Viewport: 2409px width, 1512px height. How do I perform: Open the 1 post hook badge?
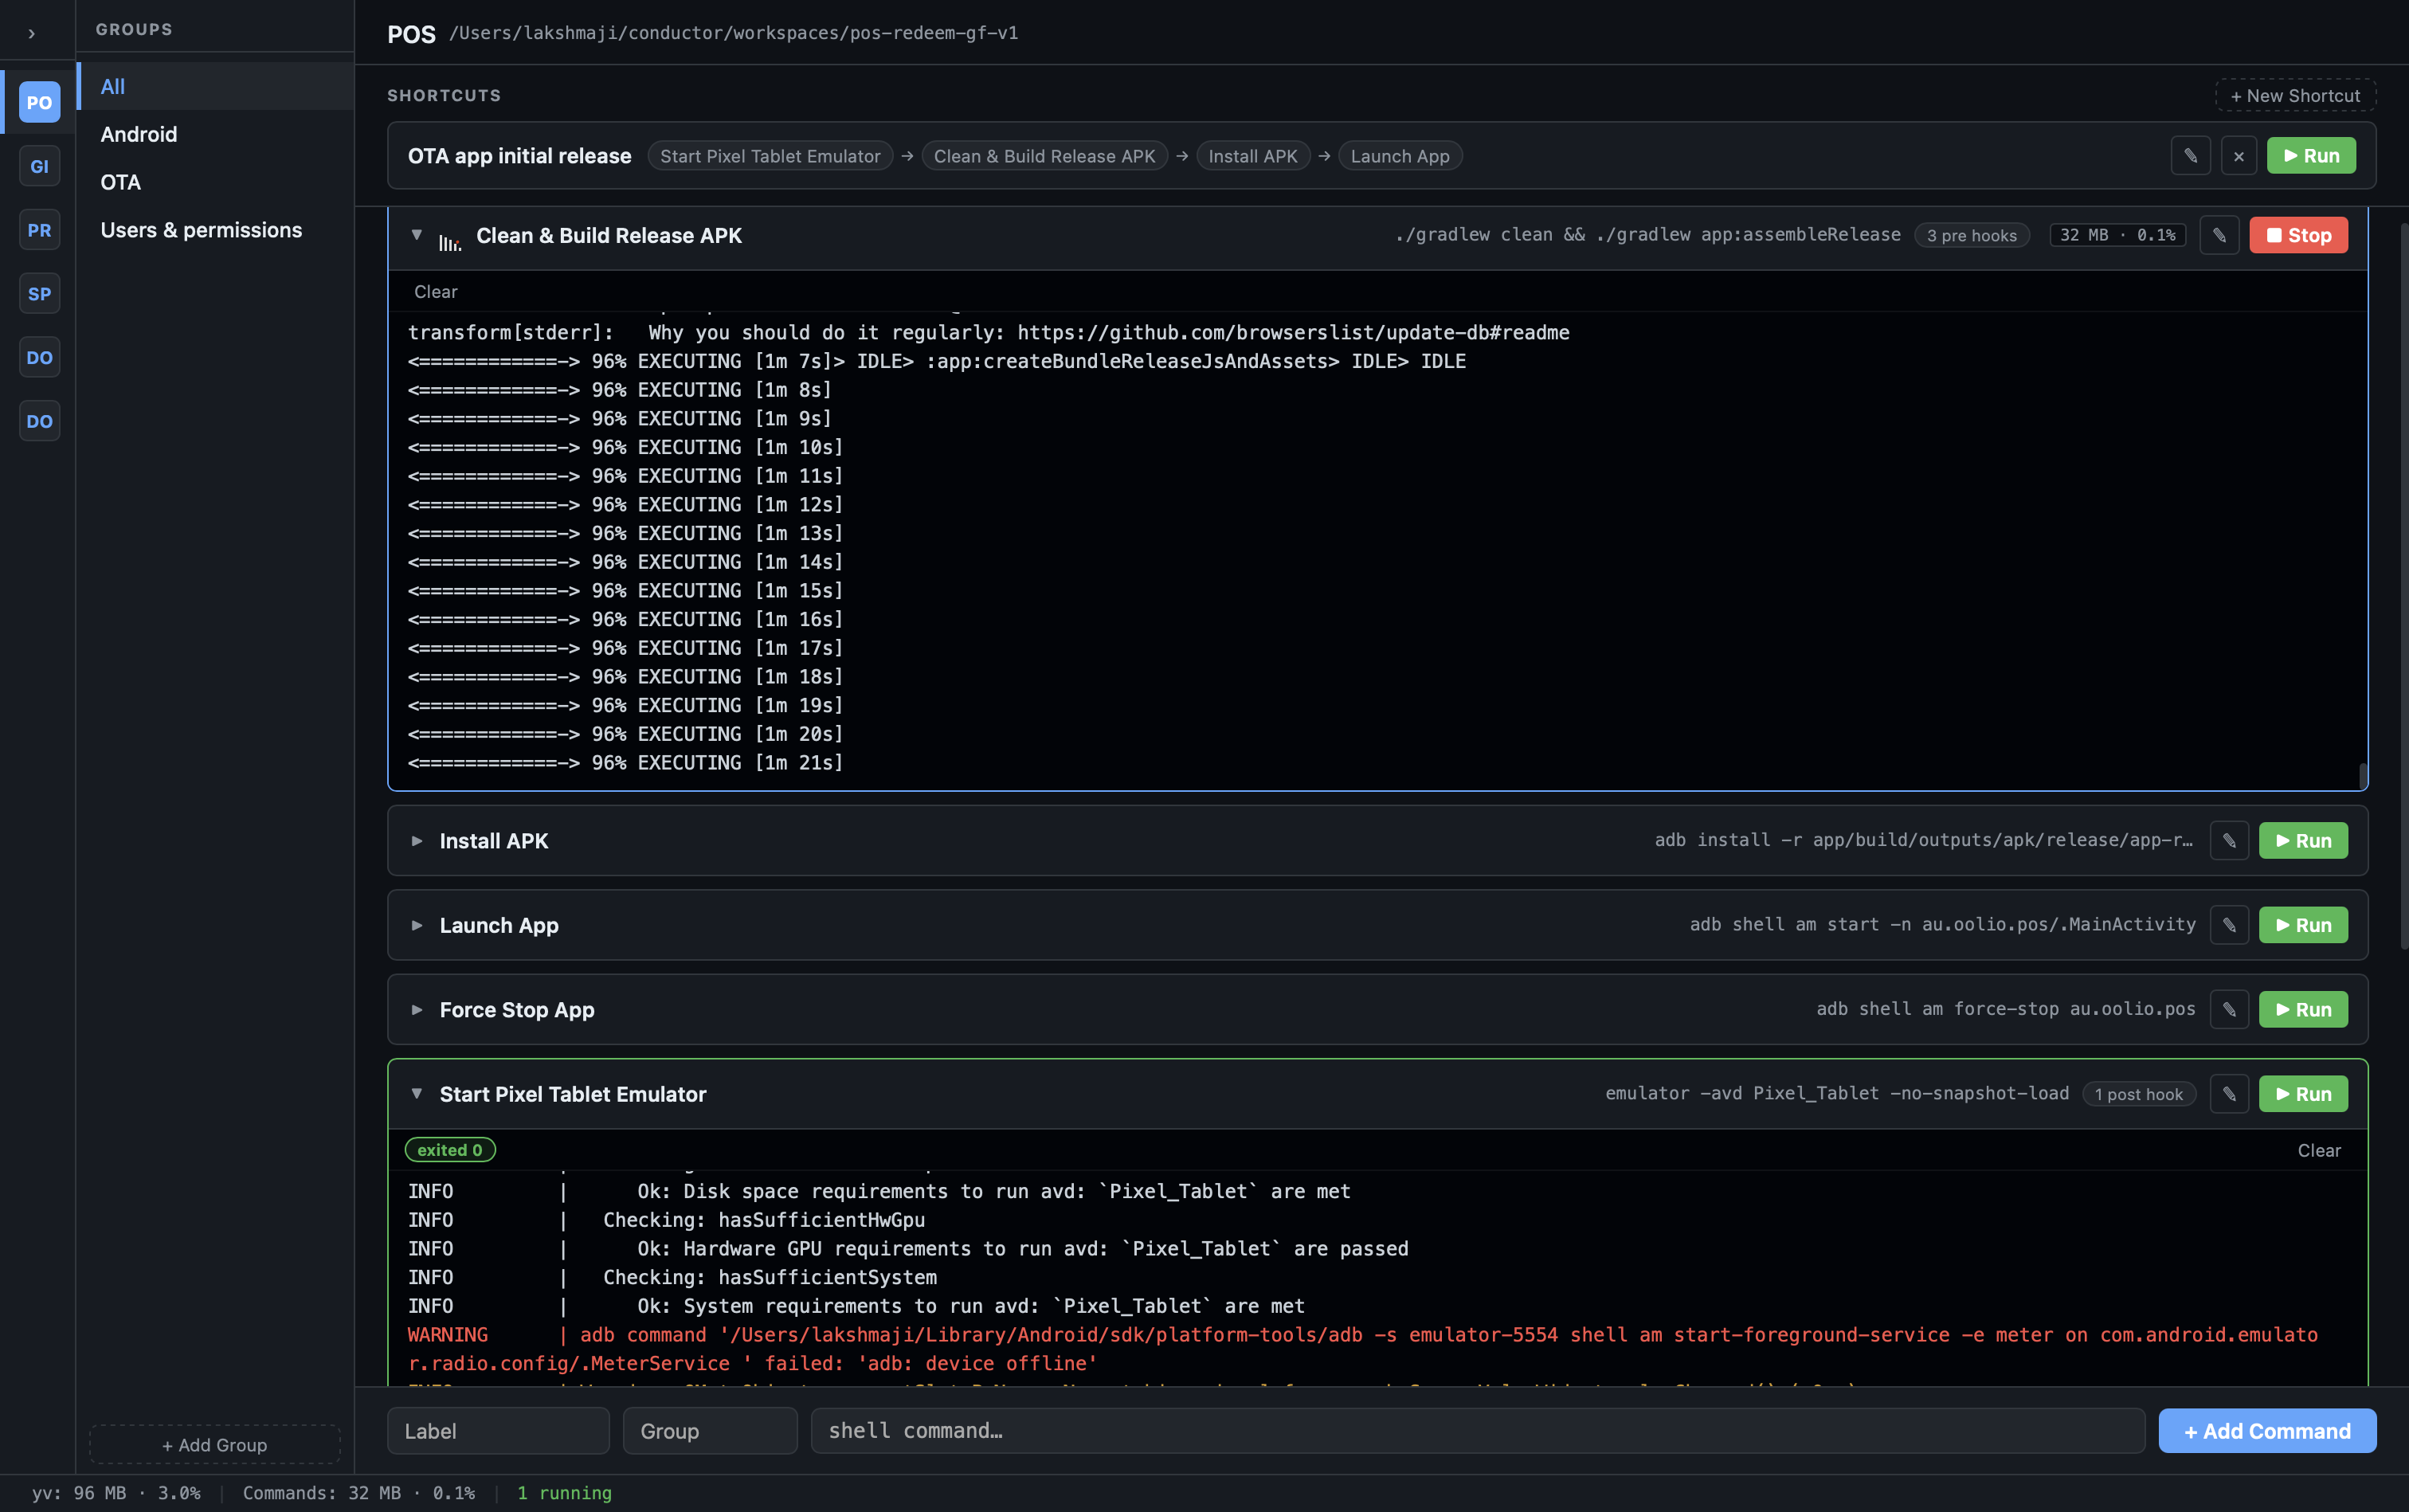coord(2139,1094)
